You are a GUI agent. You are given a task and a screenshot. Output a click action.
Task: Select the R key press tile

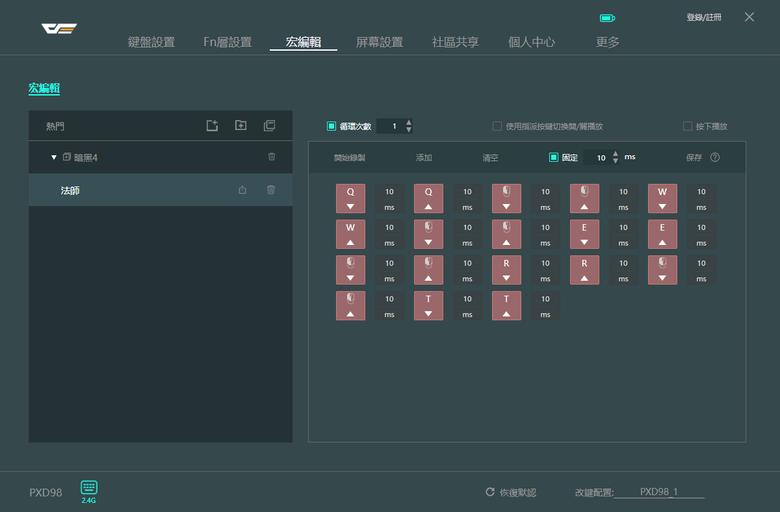click(x=506, y=270)
